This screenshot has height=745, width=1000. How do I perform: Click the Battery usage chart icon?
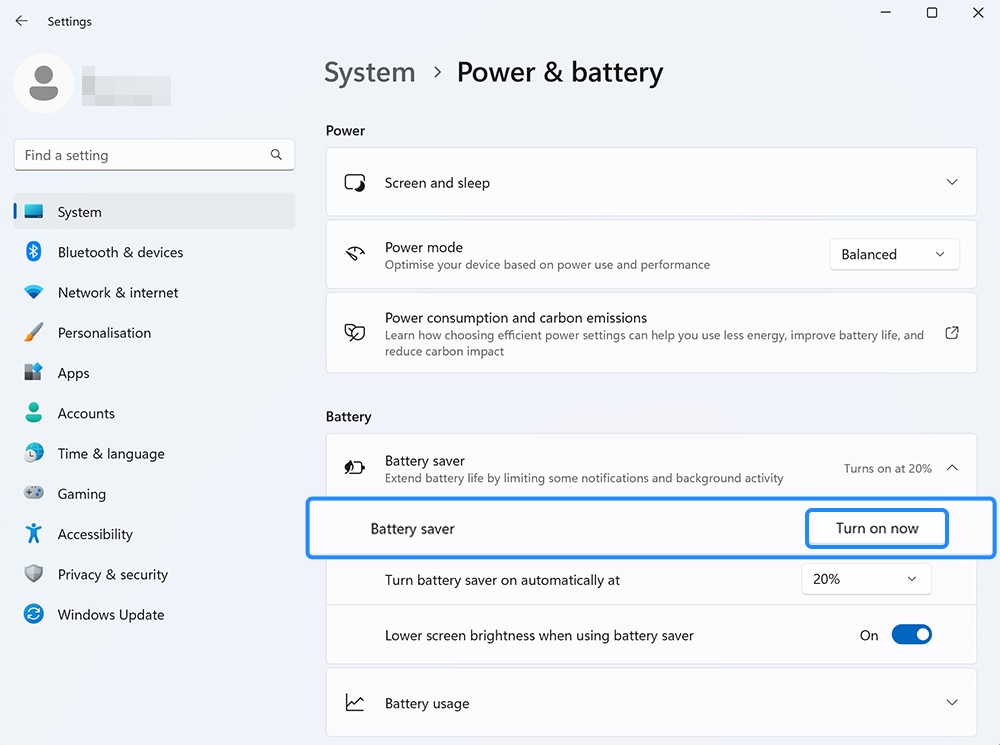355,702
